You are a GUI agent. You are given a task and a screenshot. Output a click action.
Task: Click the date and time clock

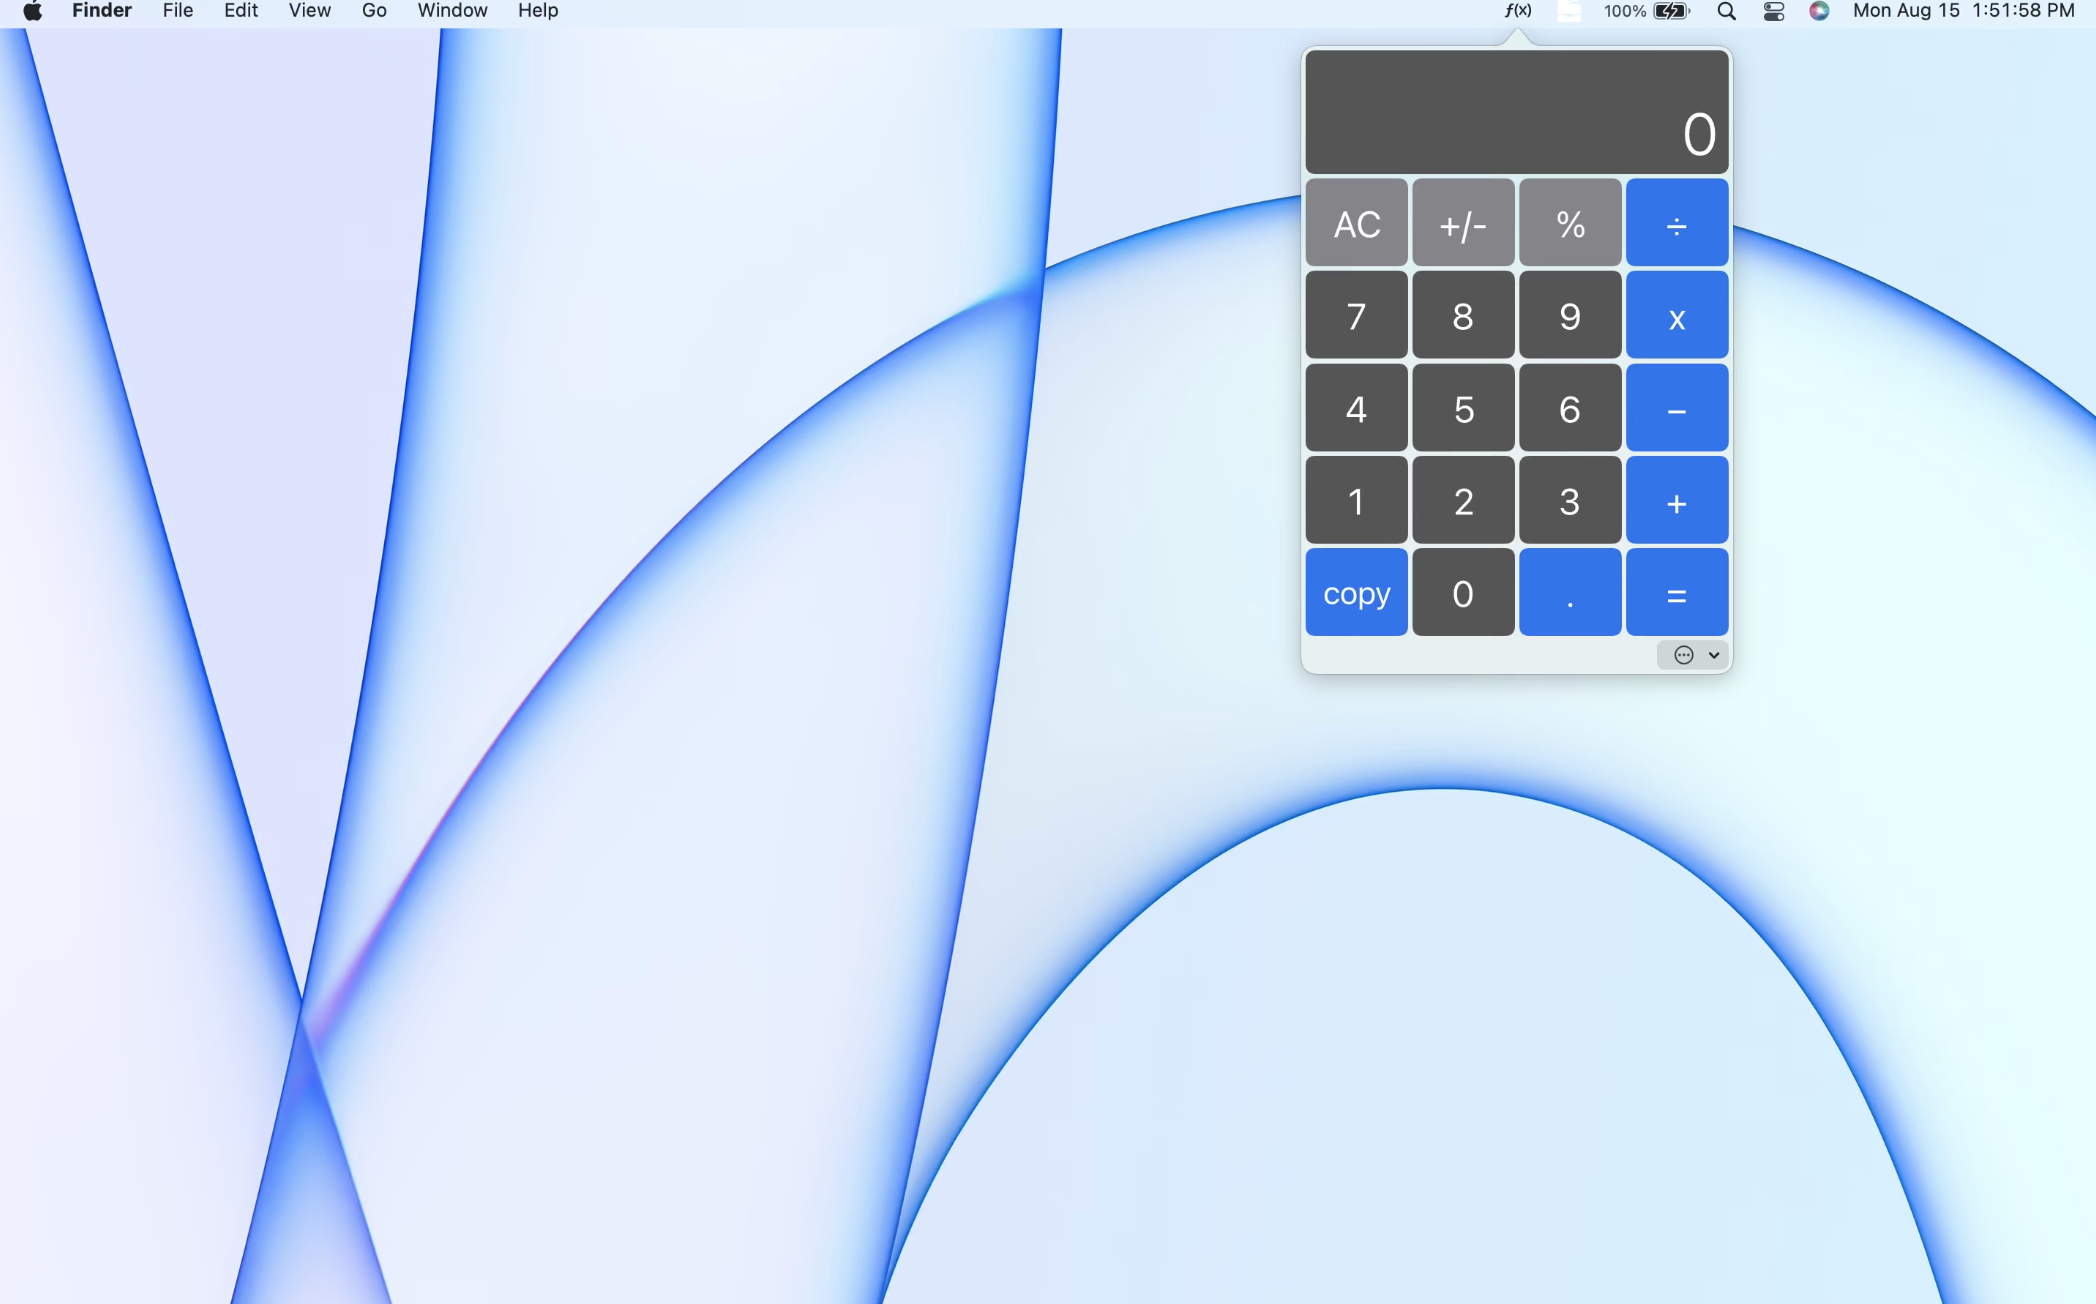click(x=1962, y=11)
